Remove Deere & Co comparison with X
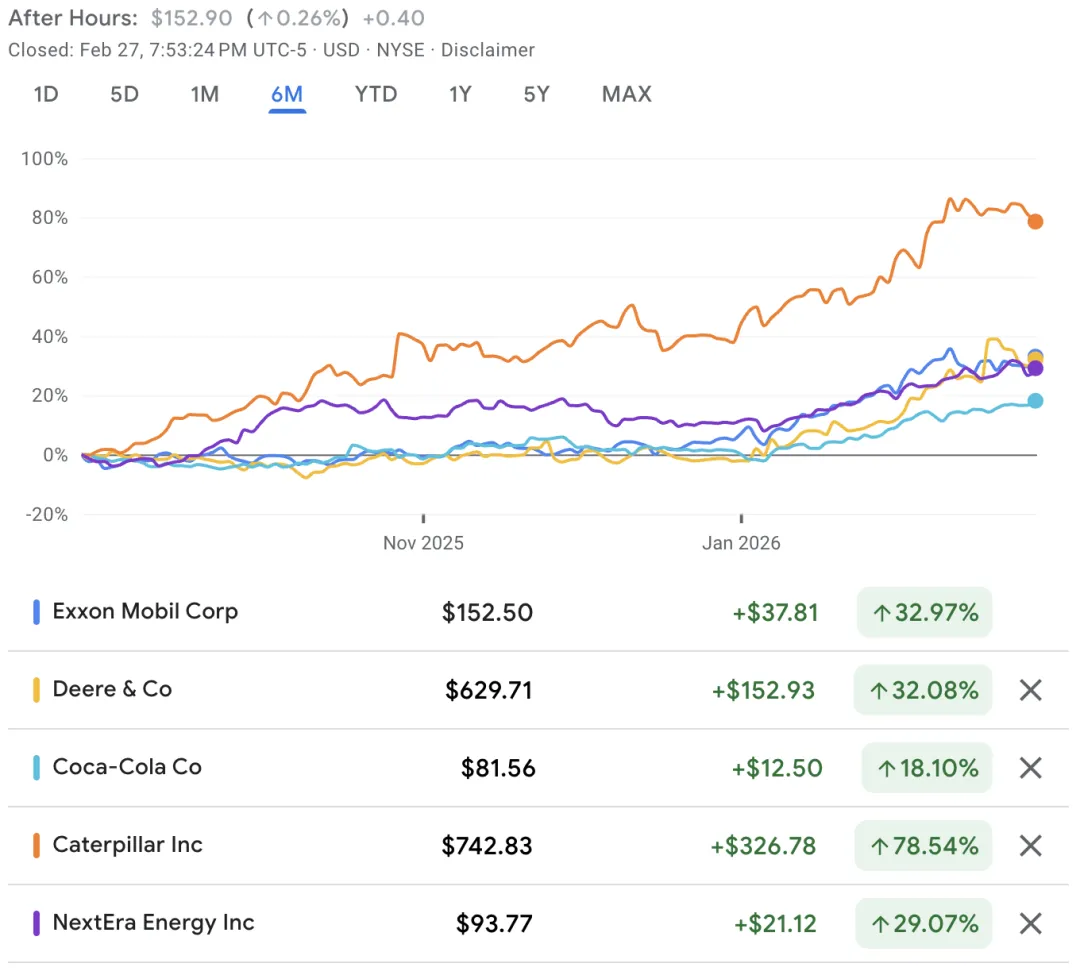The image size is (1080, 975). [1030, 690]
